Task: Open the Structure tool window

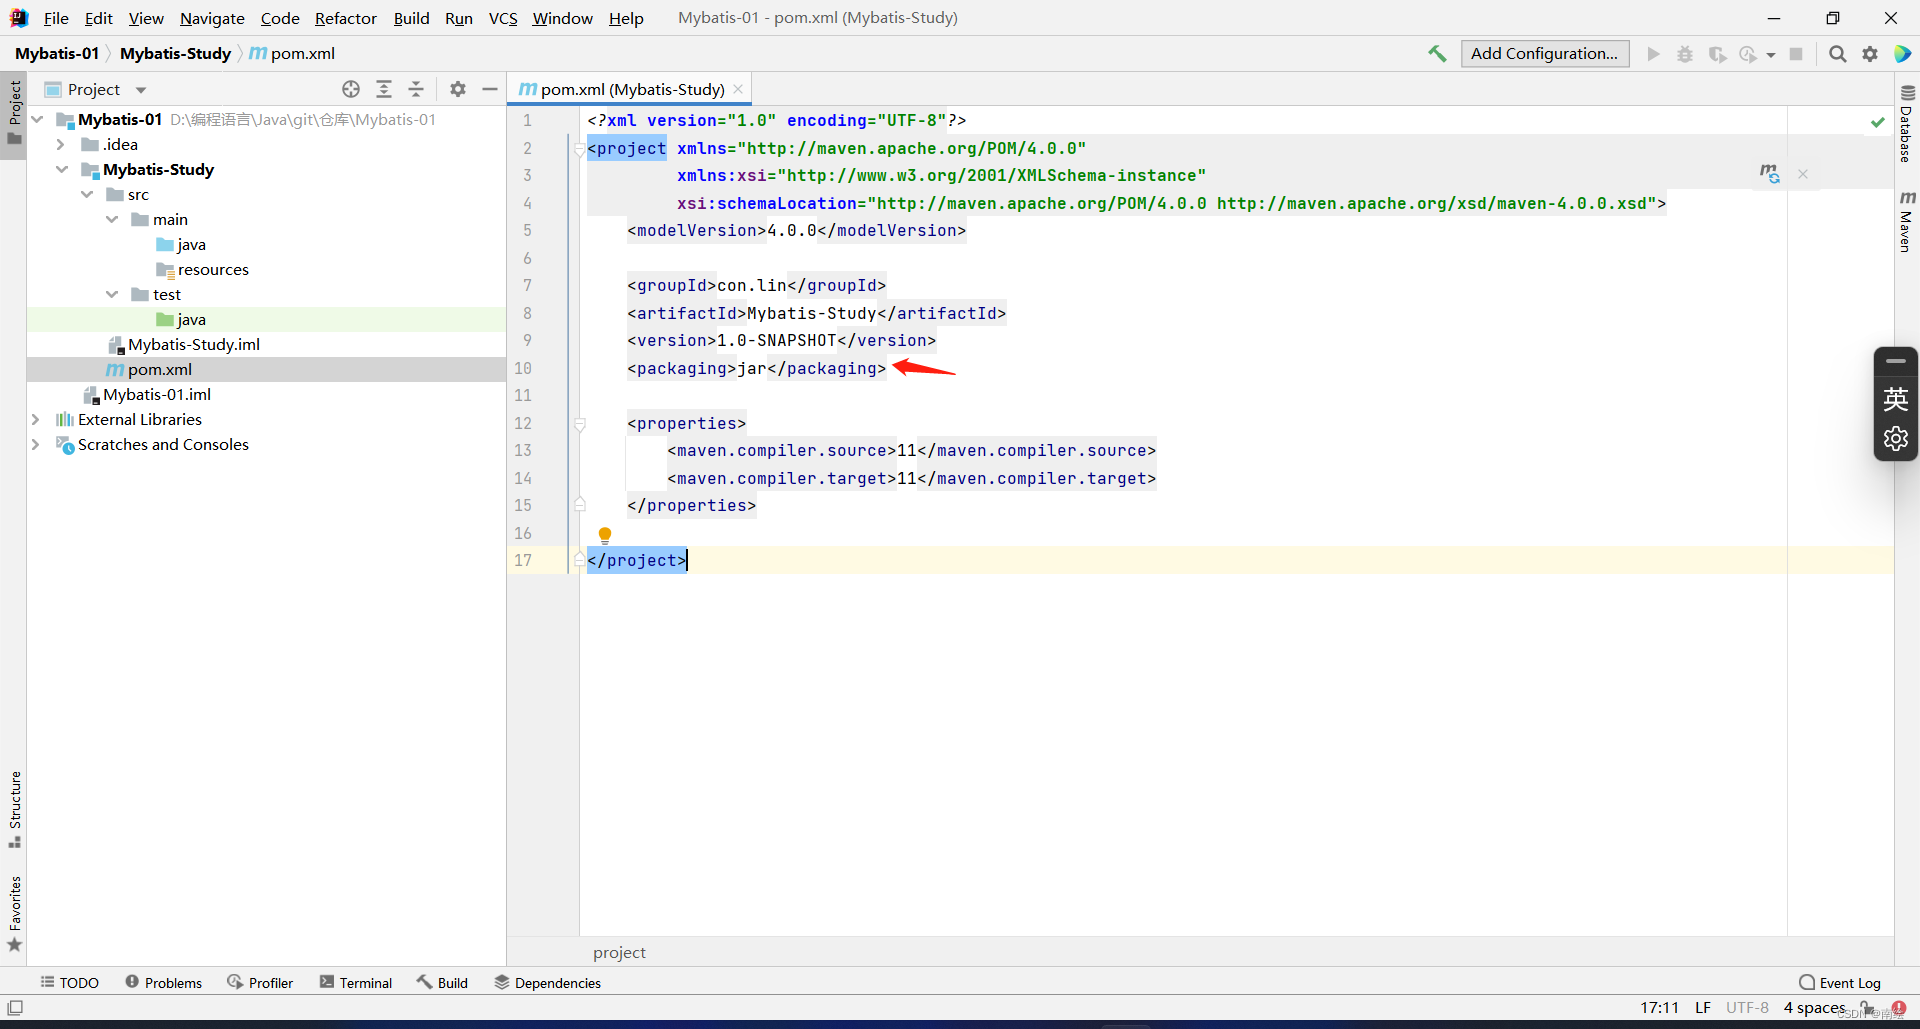Action: (x=15, y=808)
